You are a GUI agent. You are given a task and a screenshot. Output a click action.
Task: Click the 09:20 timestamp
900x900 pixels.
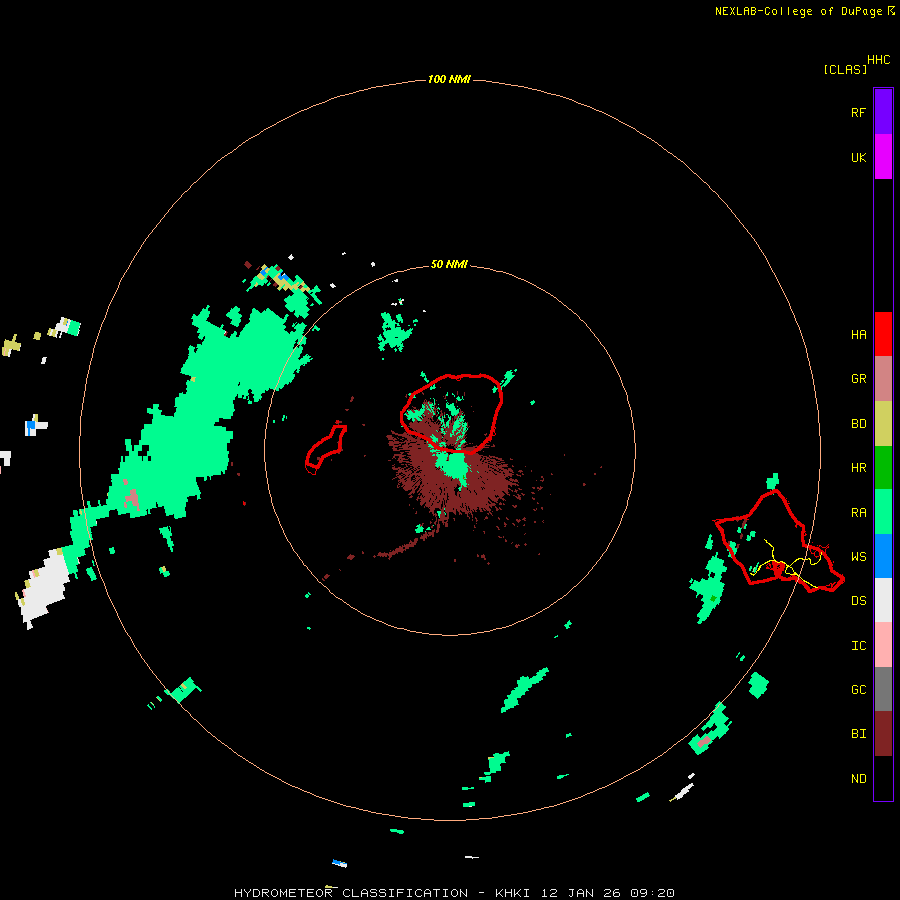(x=652, y=893)
